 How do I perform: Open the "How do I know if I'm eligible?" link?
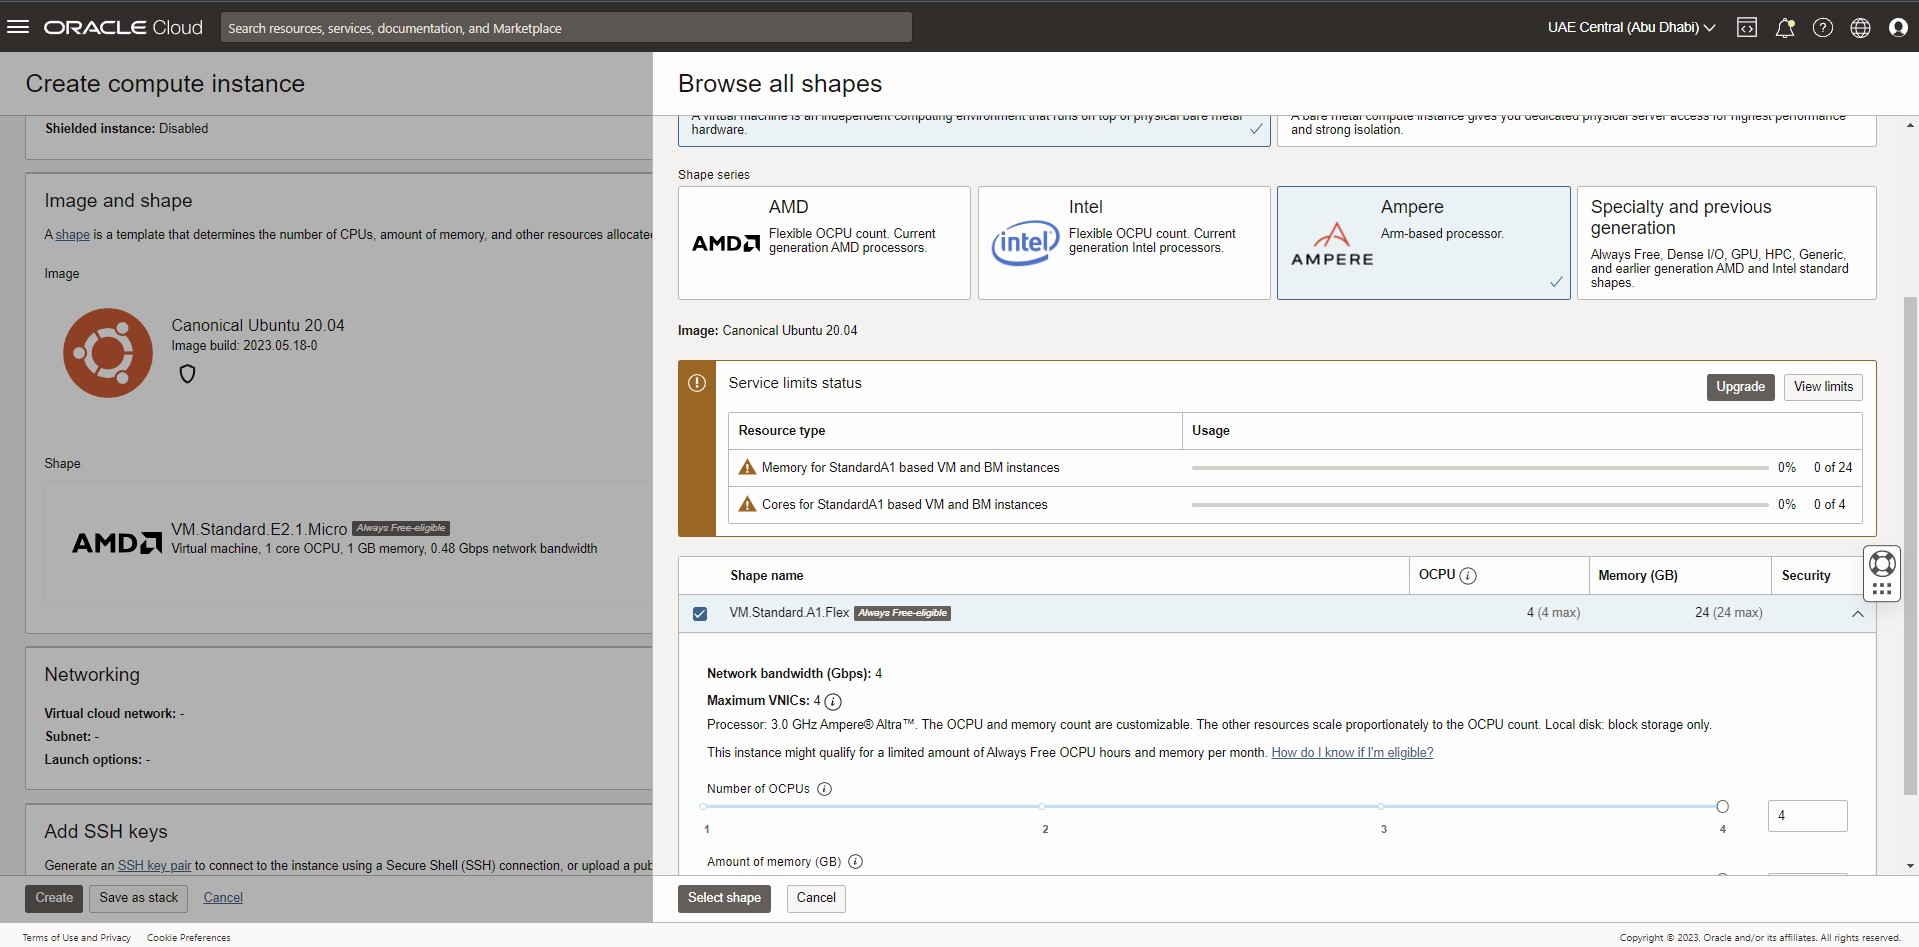pos(1351,752)
